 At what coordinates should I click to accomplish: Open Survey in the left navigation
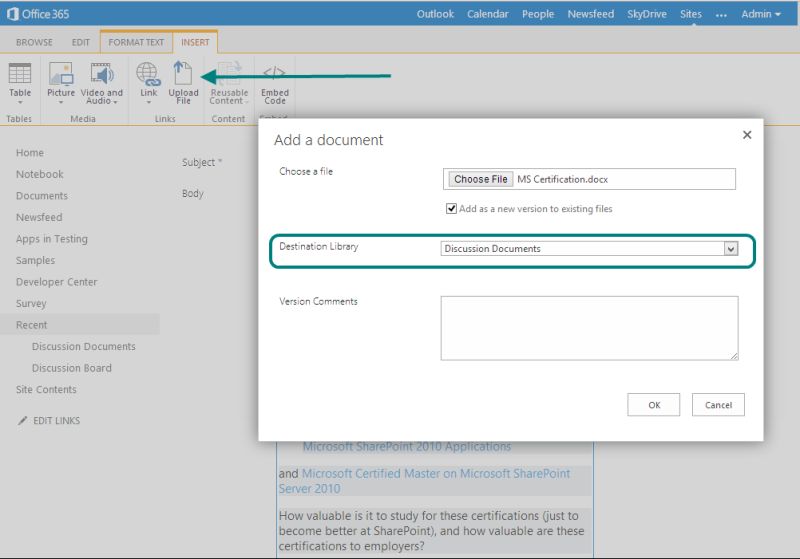point(31,303)
